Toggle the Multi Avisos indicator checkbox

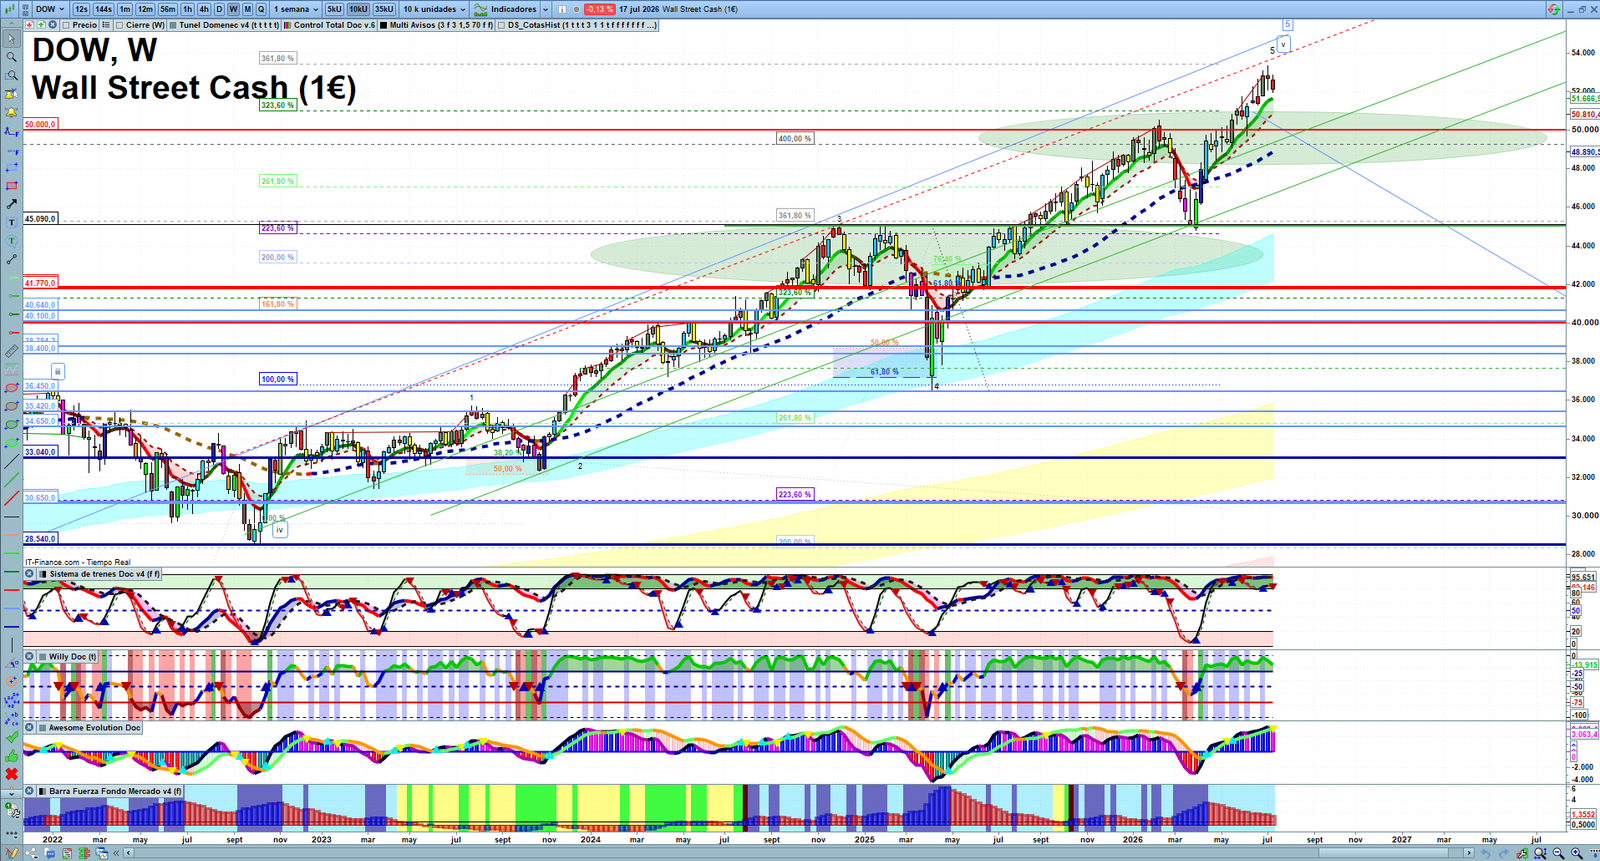click(x=383, y=25)
